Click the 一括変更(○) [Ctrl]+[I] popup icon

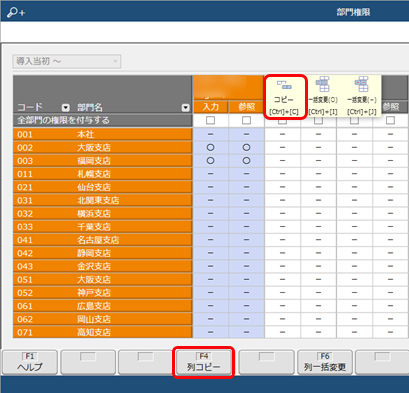323,96
